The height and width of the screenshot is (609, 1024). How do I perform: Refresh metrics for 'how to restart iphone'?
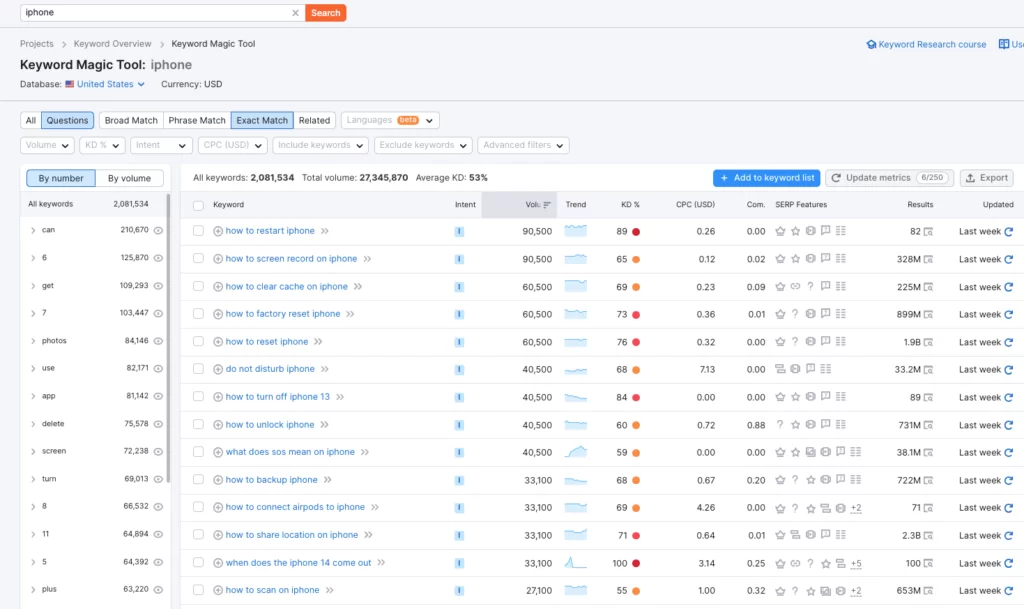tap(1009, 232)
